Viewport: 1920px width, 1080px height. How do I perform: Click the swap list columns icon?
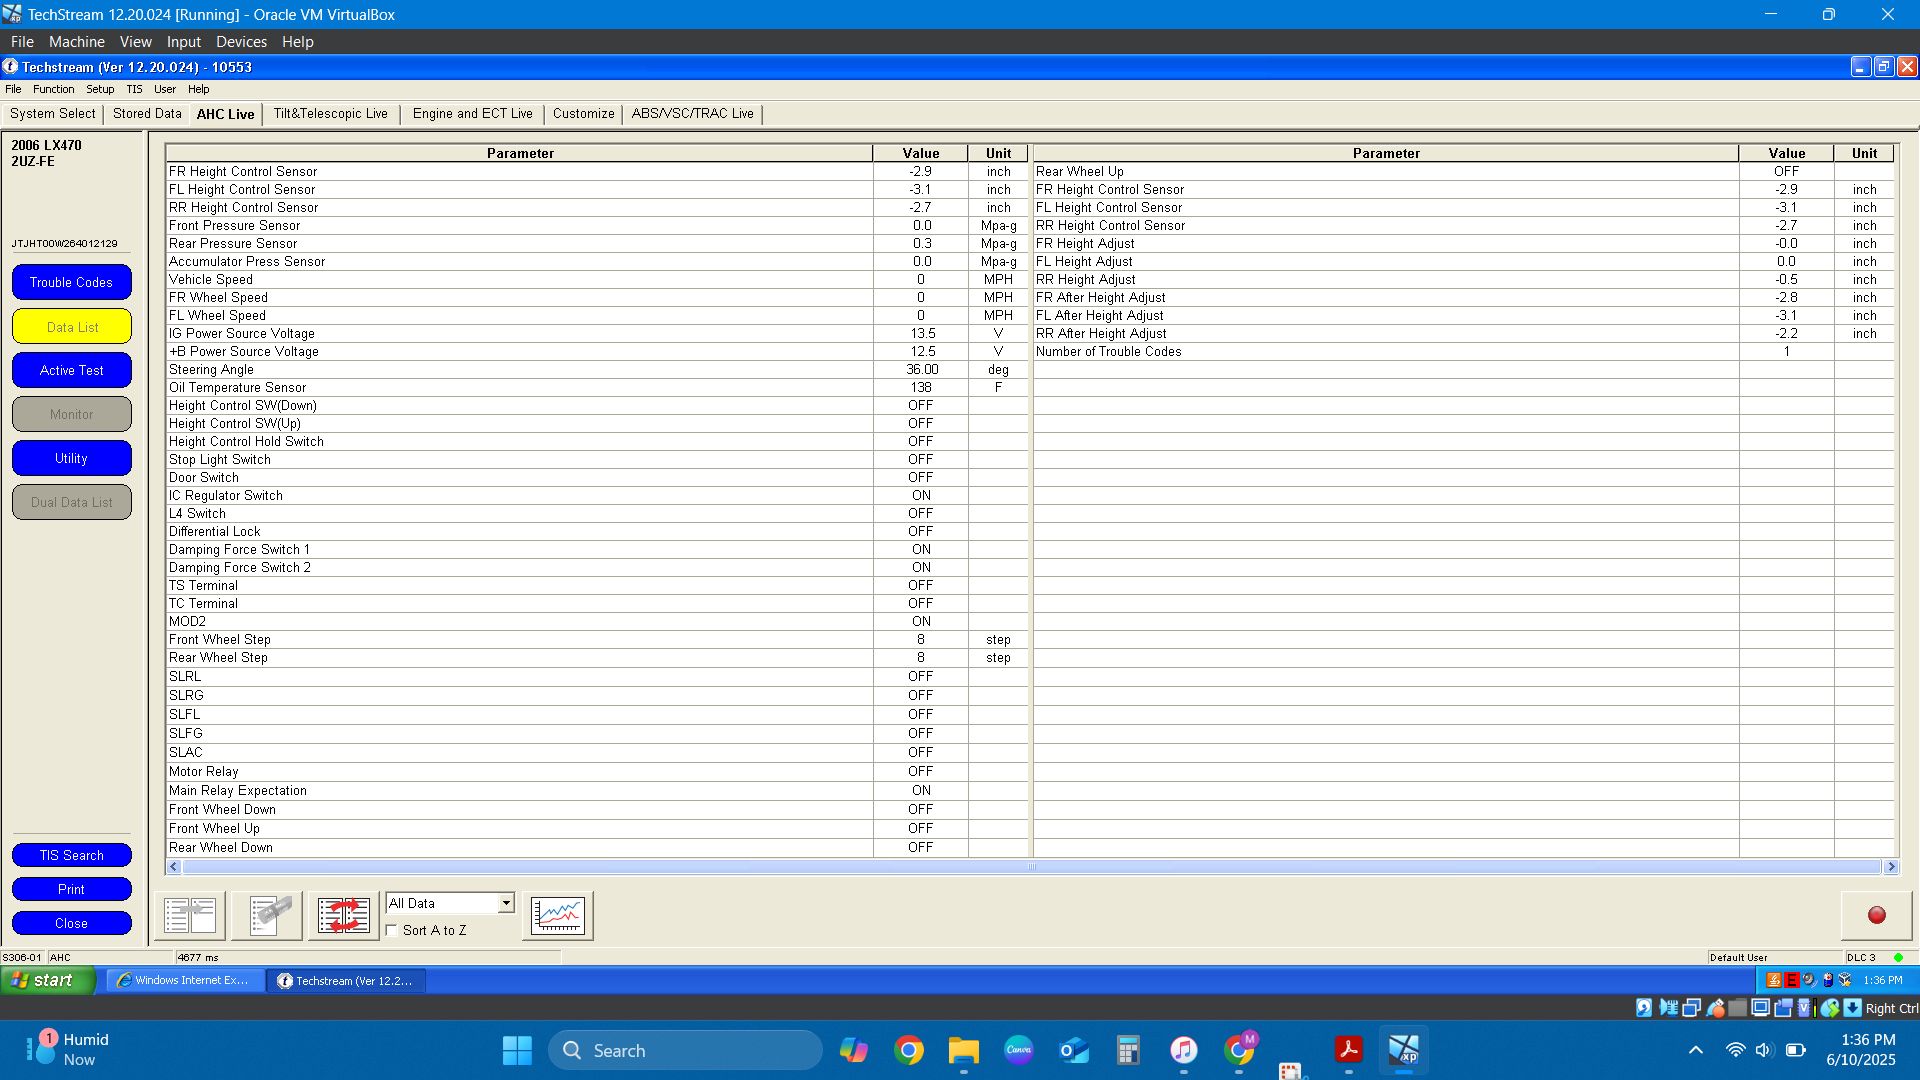344,915
